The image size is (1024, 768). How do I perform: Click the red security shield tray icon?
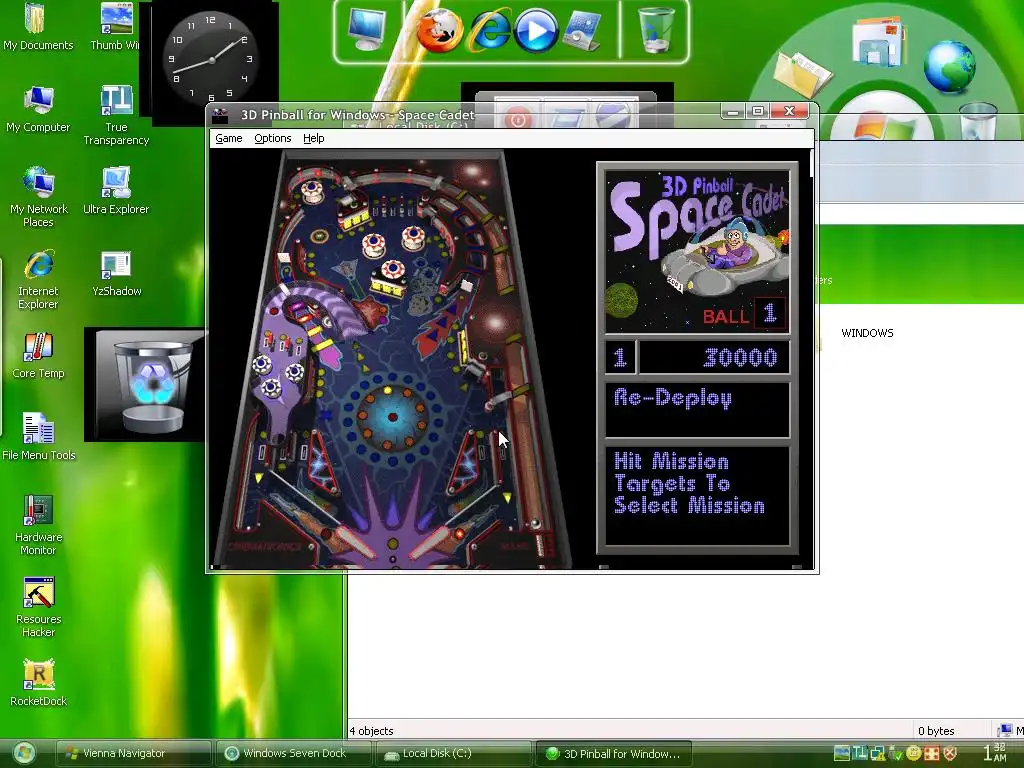pyautogui.click(x=950, y=753)
